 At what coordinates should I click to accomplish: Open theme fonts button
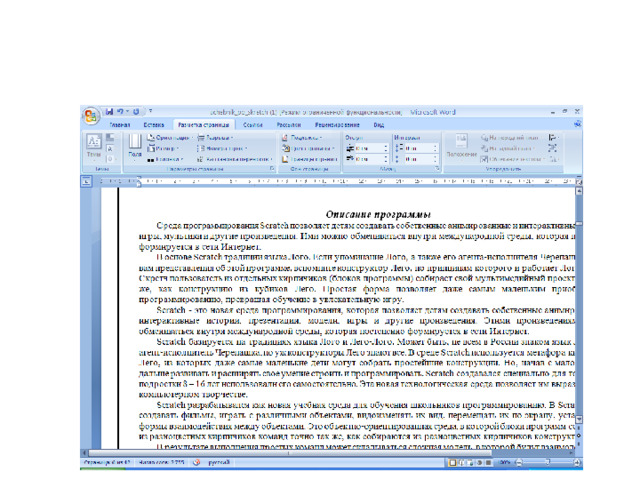tap(110, 149)
